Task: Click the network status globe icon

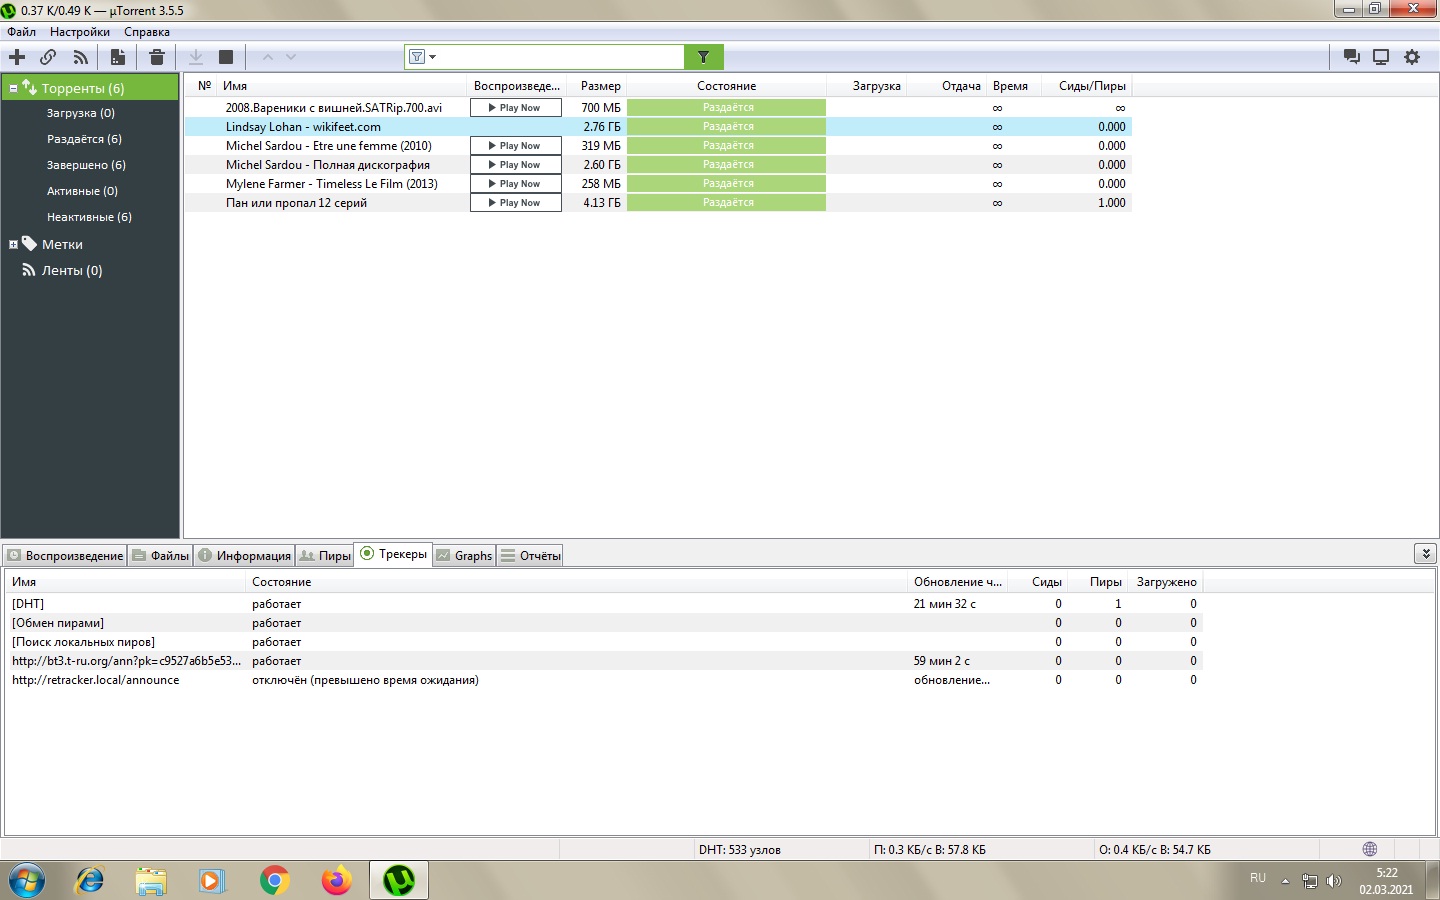Action: click(x=1370, y=849)
